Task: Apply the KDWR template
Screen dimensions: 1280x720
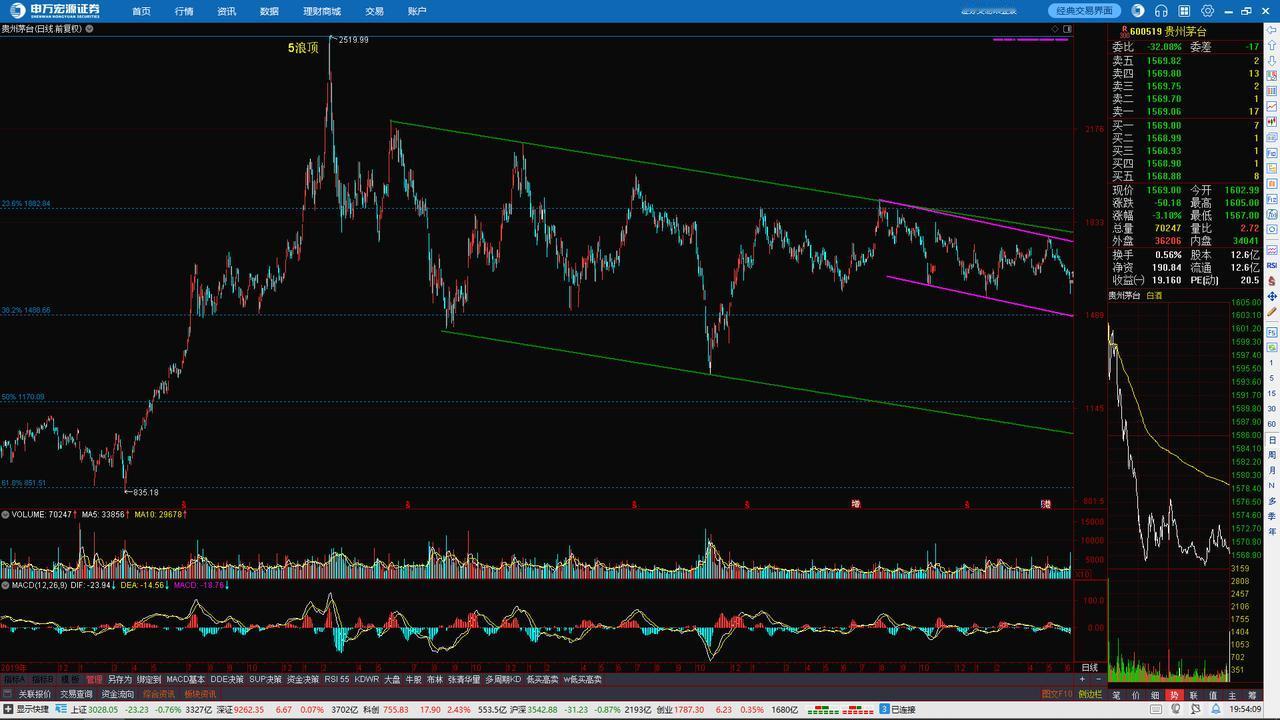Action: coord(367,679)
